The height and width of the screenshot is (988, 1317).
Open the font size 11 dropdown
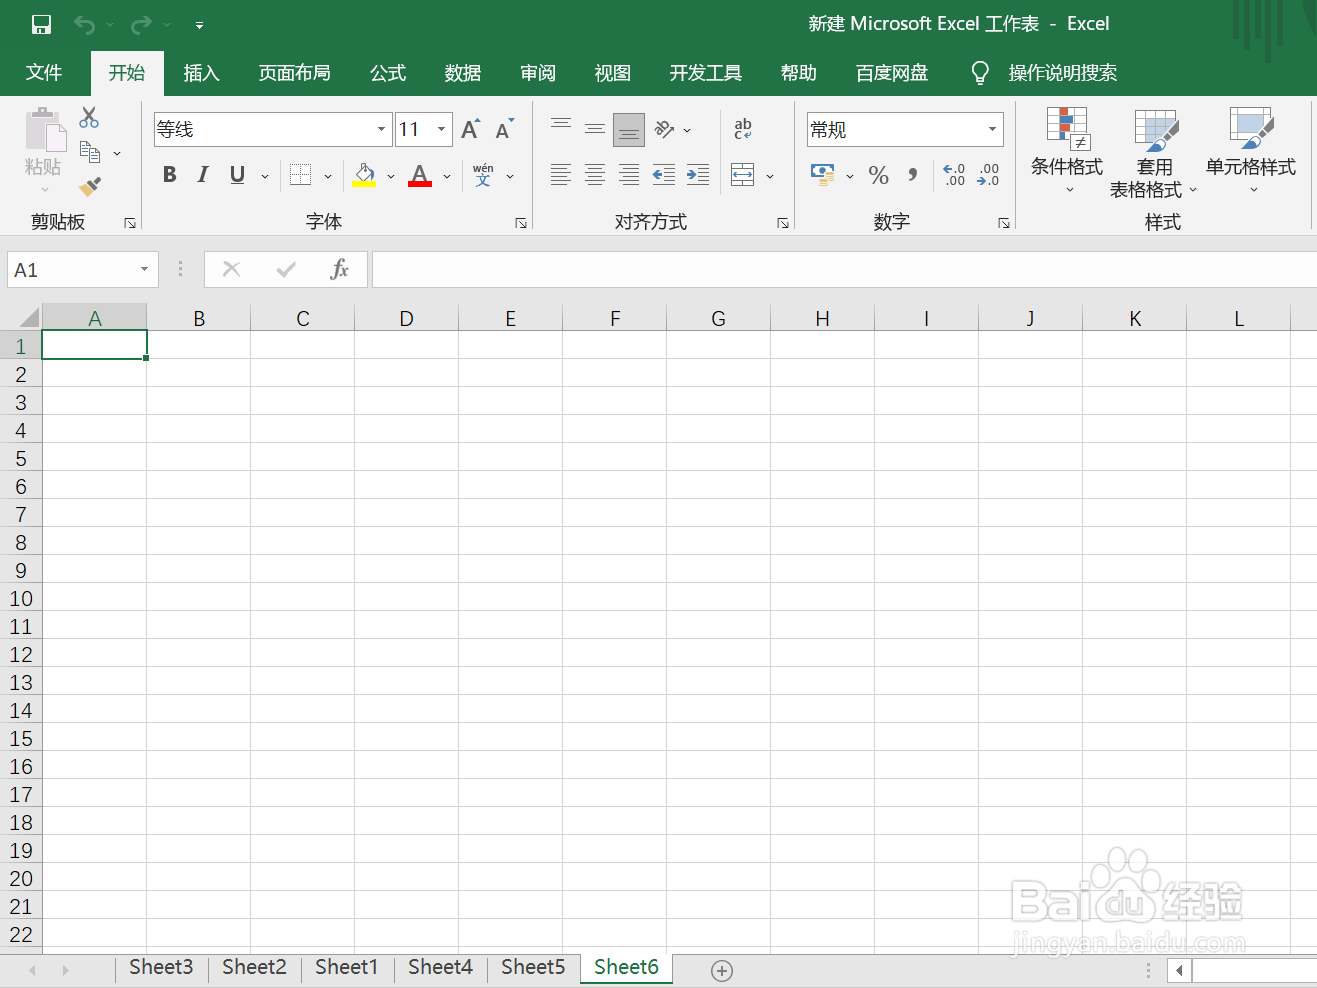(441, 129)
